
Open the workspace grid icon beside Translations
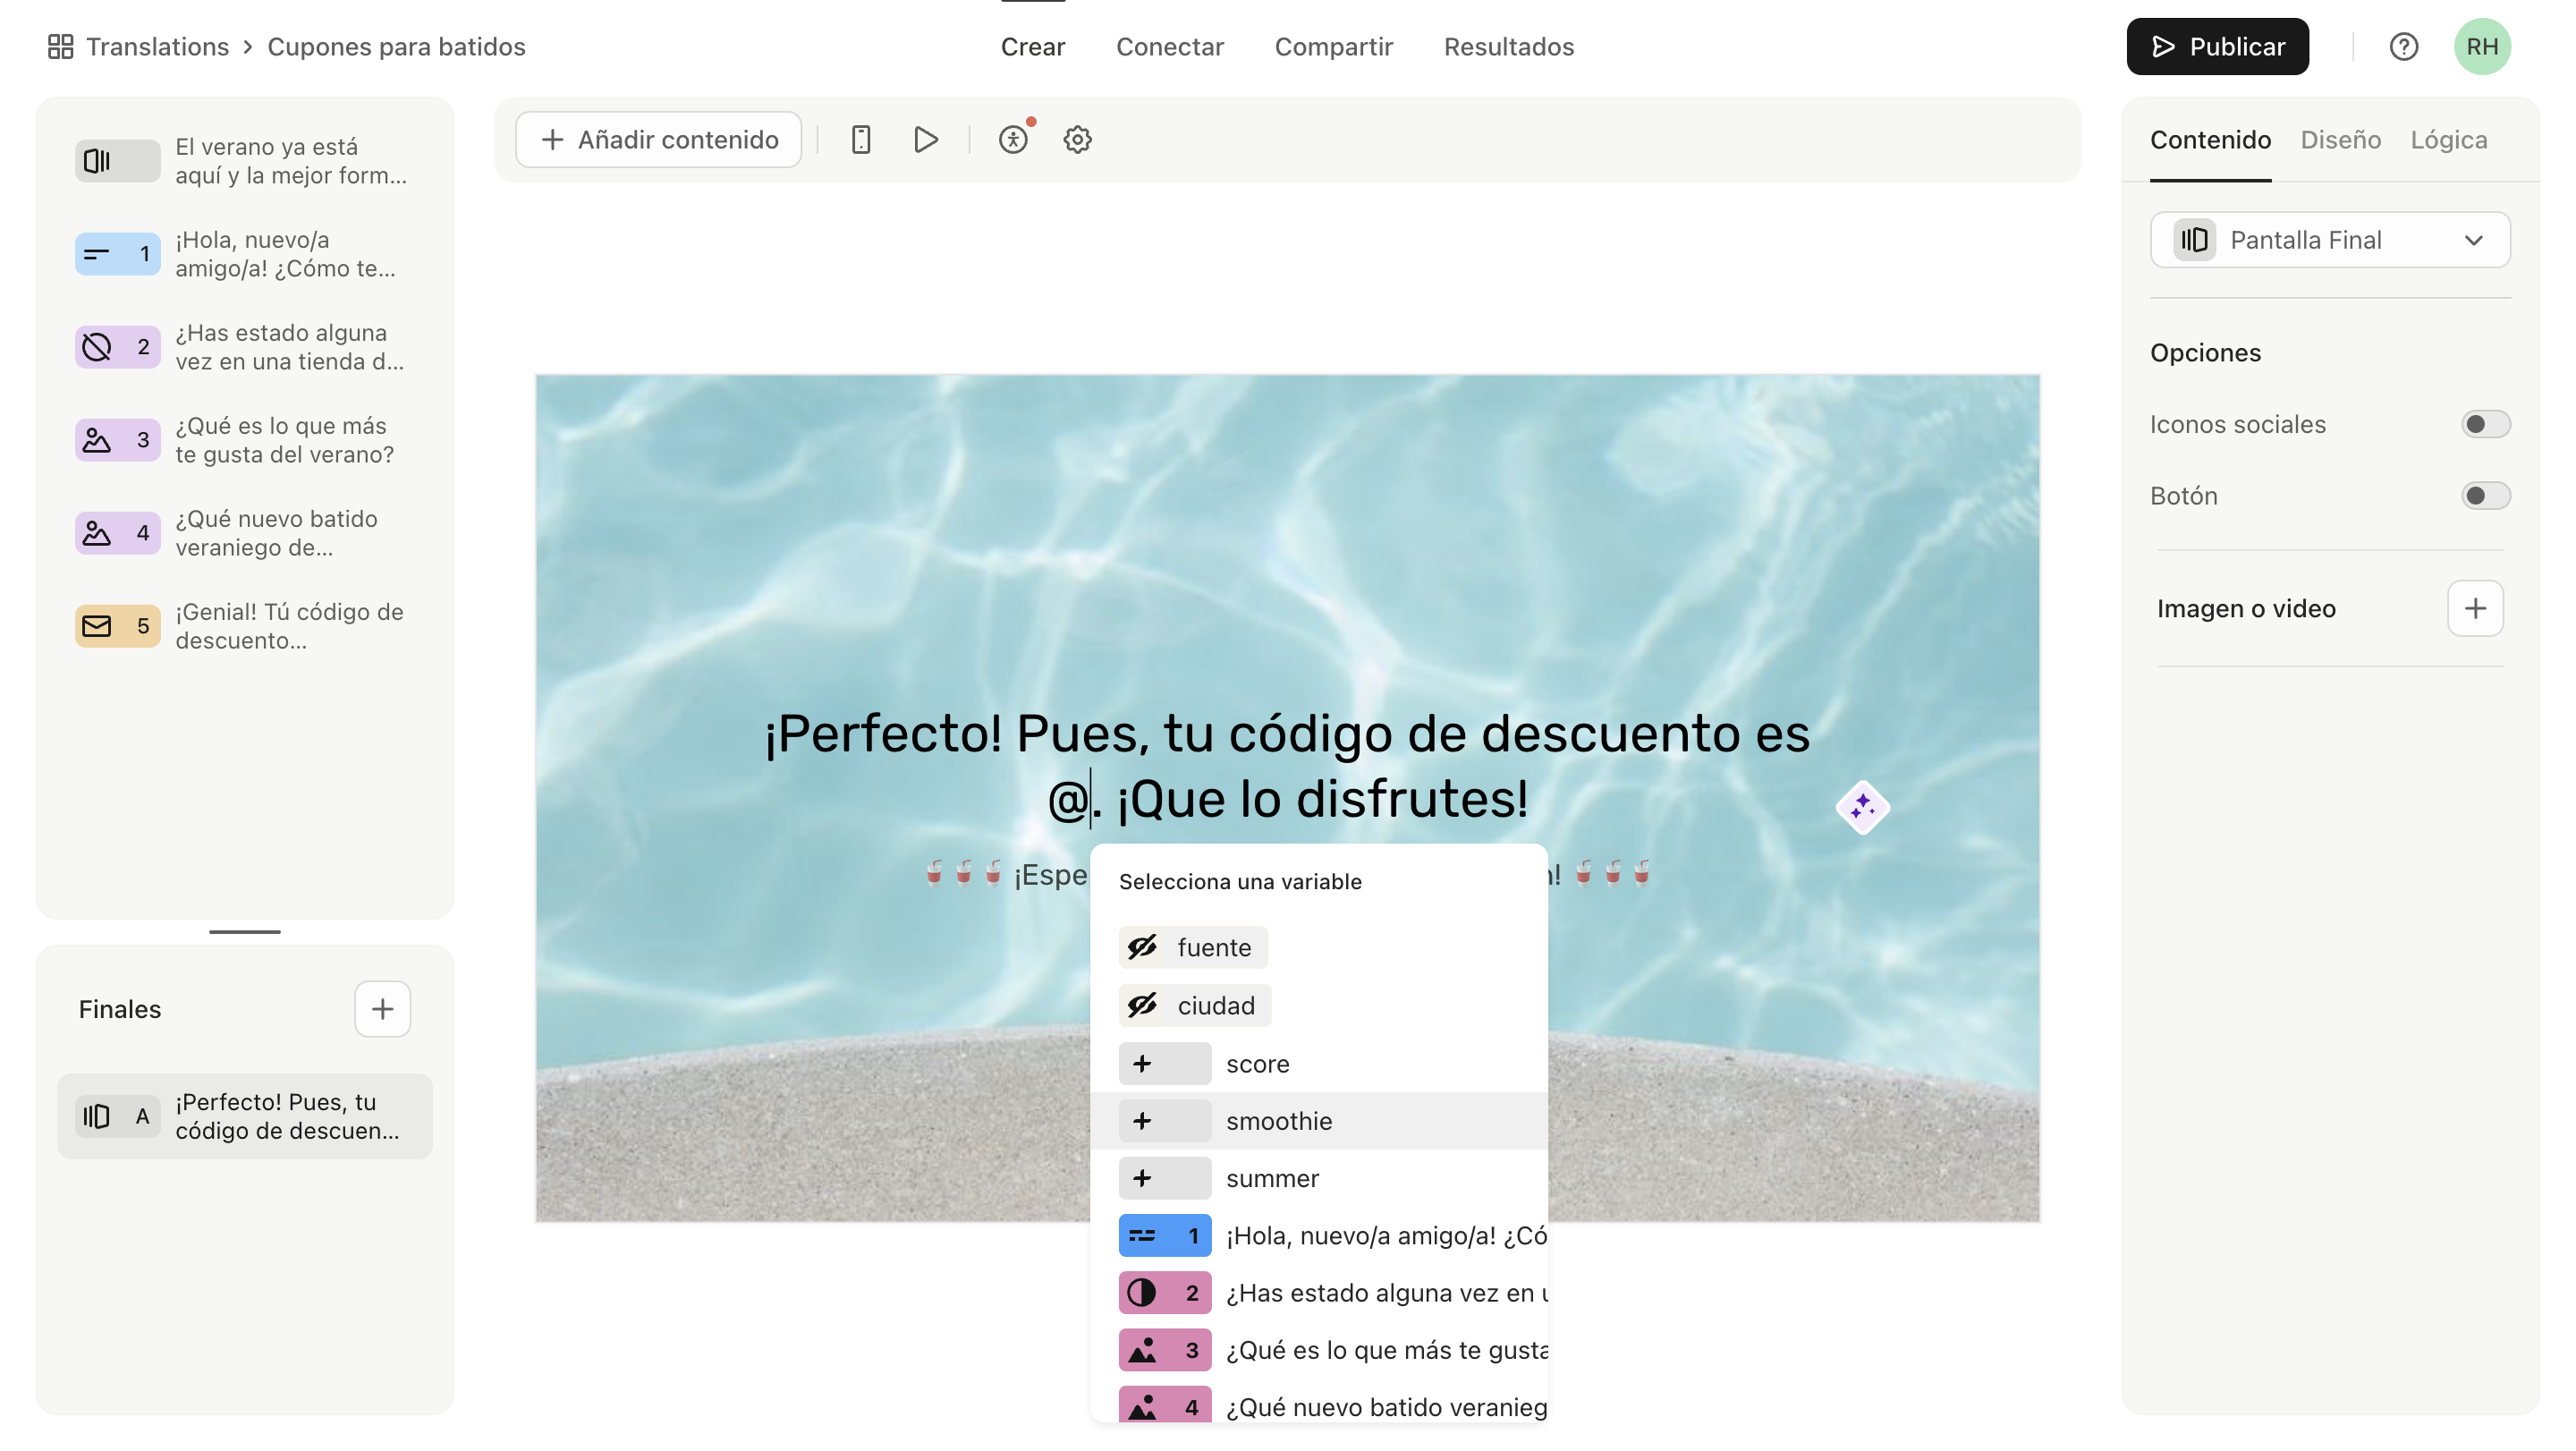tap(60, 47)
